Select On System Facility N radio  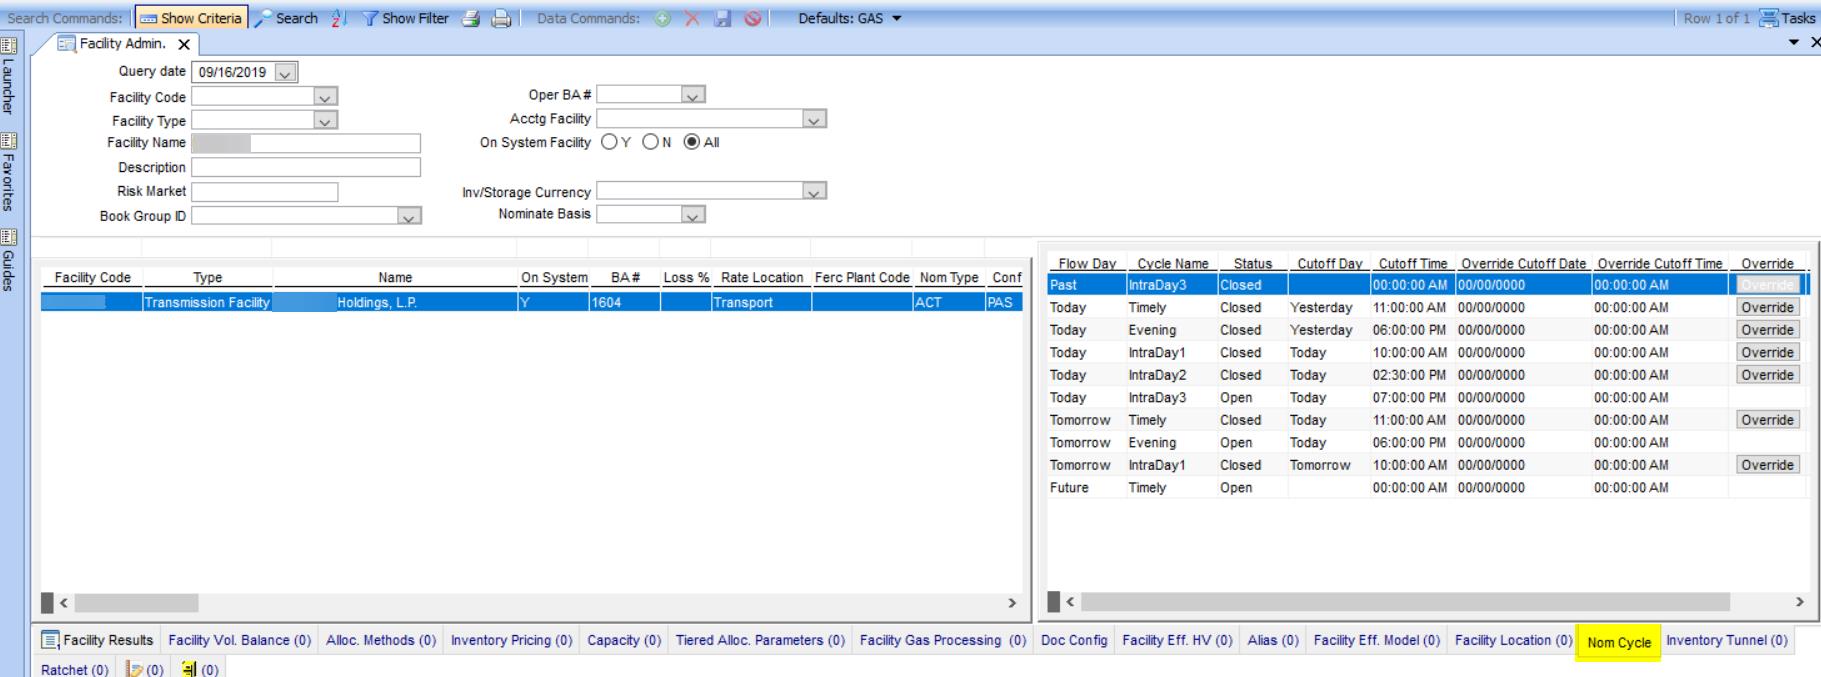coord(651,142)
